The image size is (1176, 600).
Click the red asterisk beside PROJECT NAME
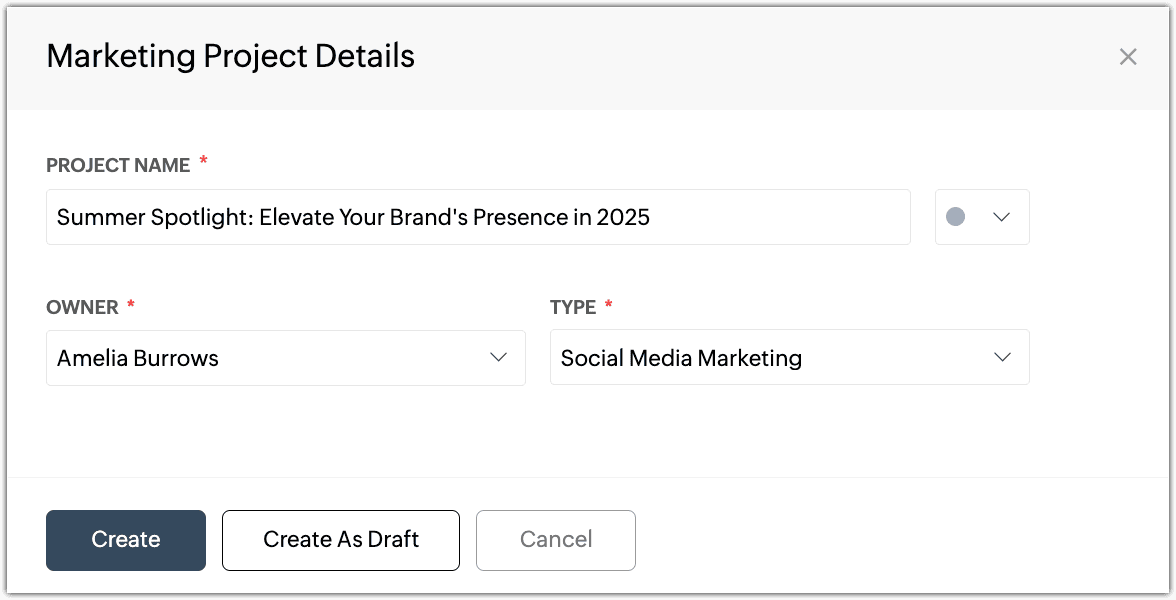click(x=204, y=163)
